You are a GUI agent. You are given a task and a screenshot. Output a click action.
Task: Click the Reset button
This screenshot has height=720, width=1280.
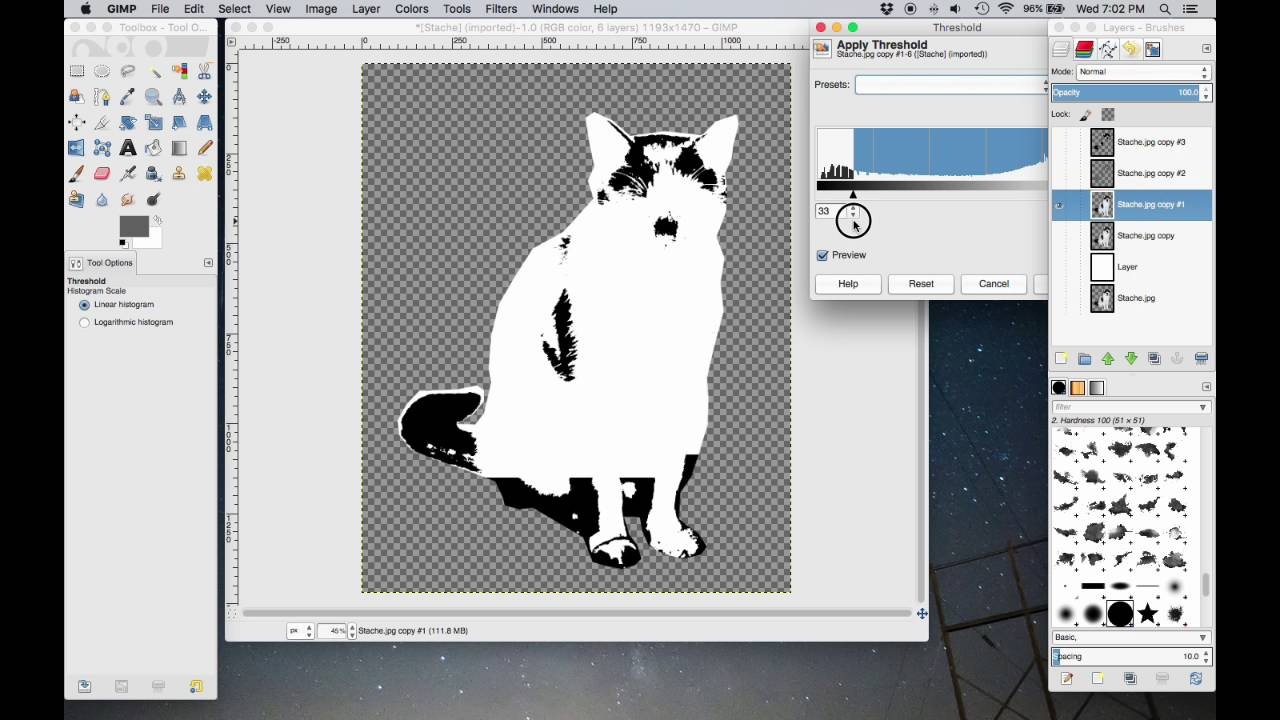tap(921, 284)
